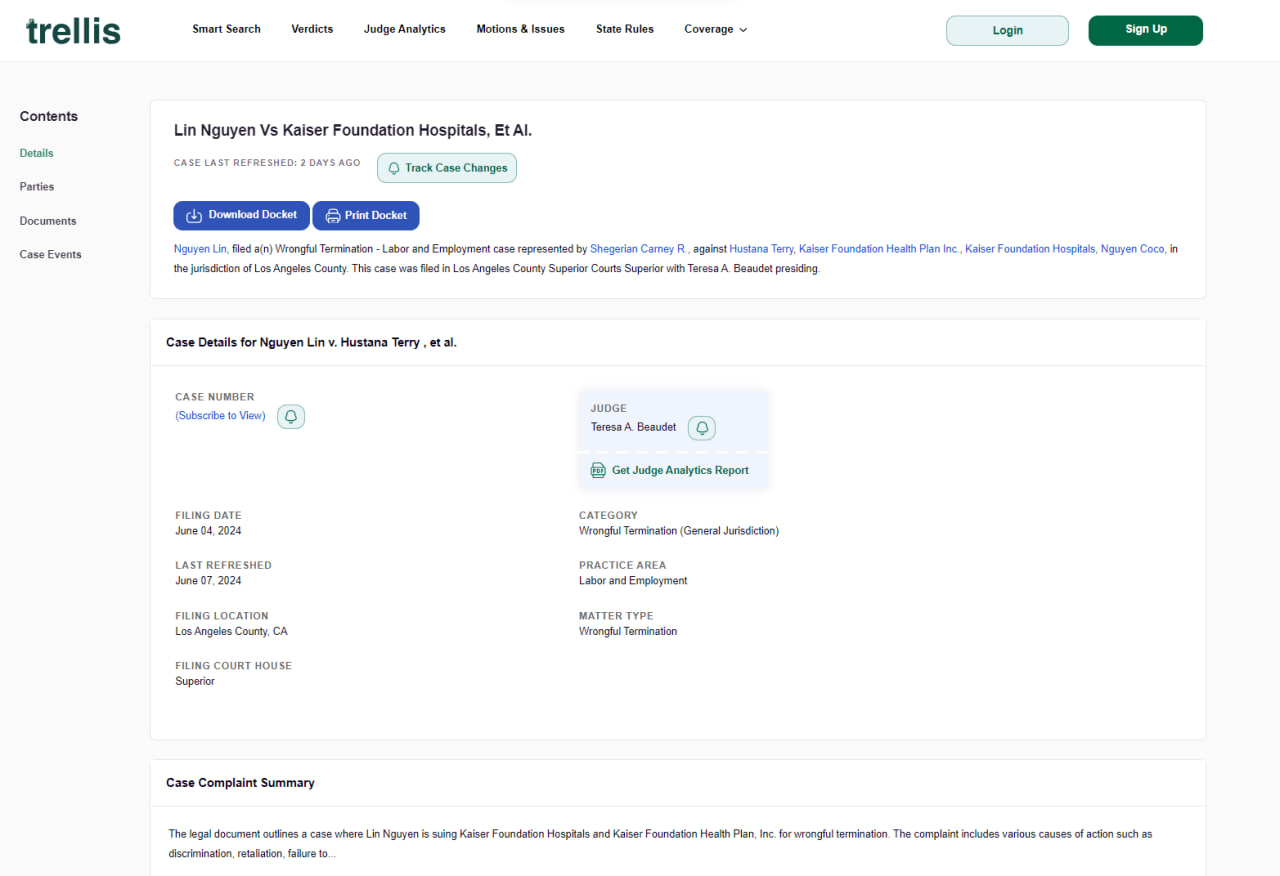The height and width of the screenshot is (876, 1280).
Task: Jump to Details in Contents sidebar
Action: 37,153
